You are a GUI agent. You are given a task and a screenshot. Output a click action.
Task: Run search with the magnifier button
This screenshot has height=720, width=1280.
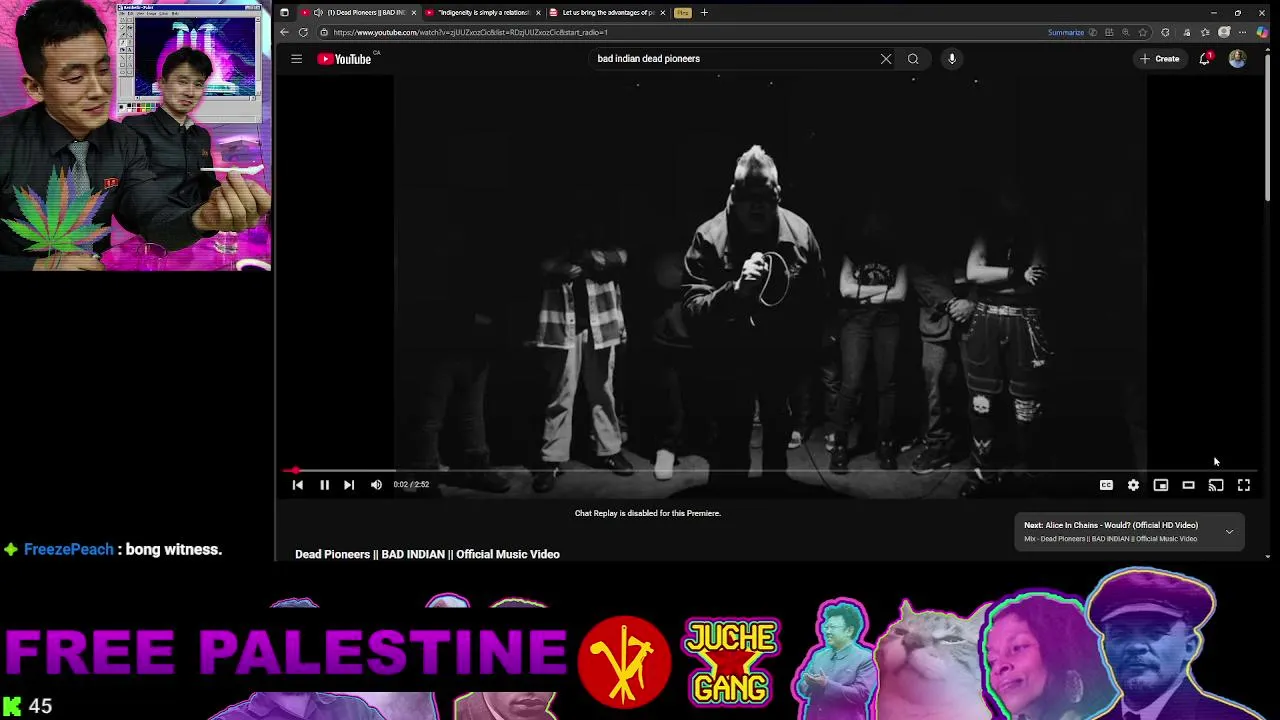coord(913,59)
